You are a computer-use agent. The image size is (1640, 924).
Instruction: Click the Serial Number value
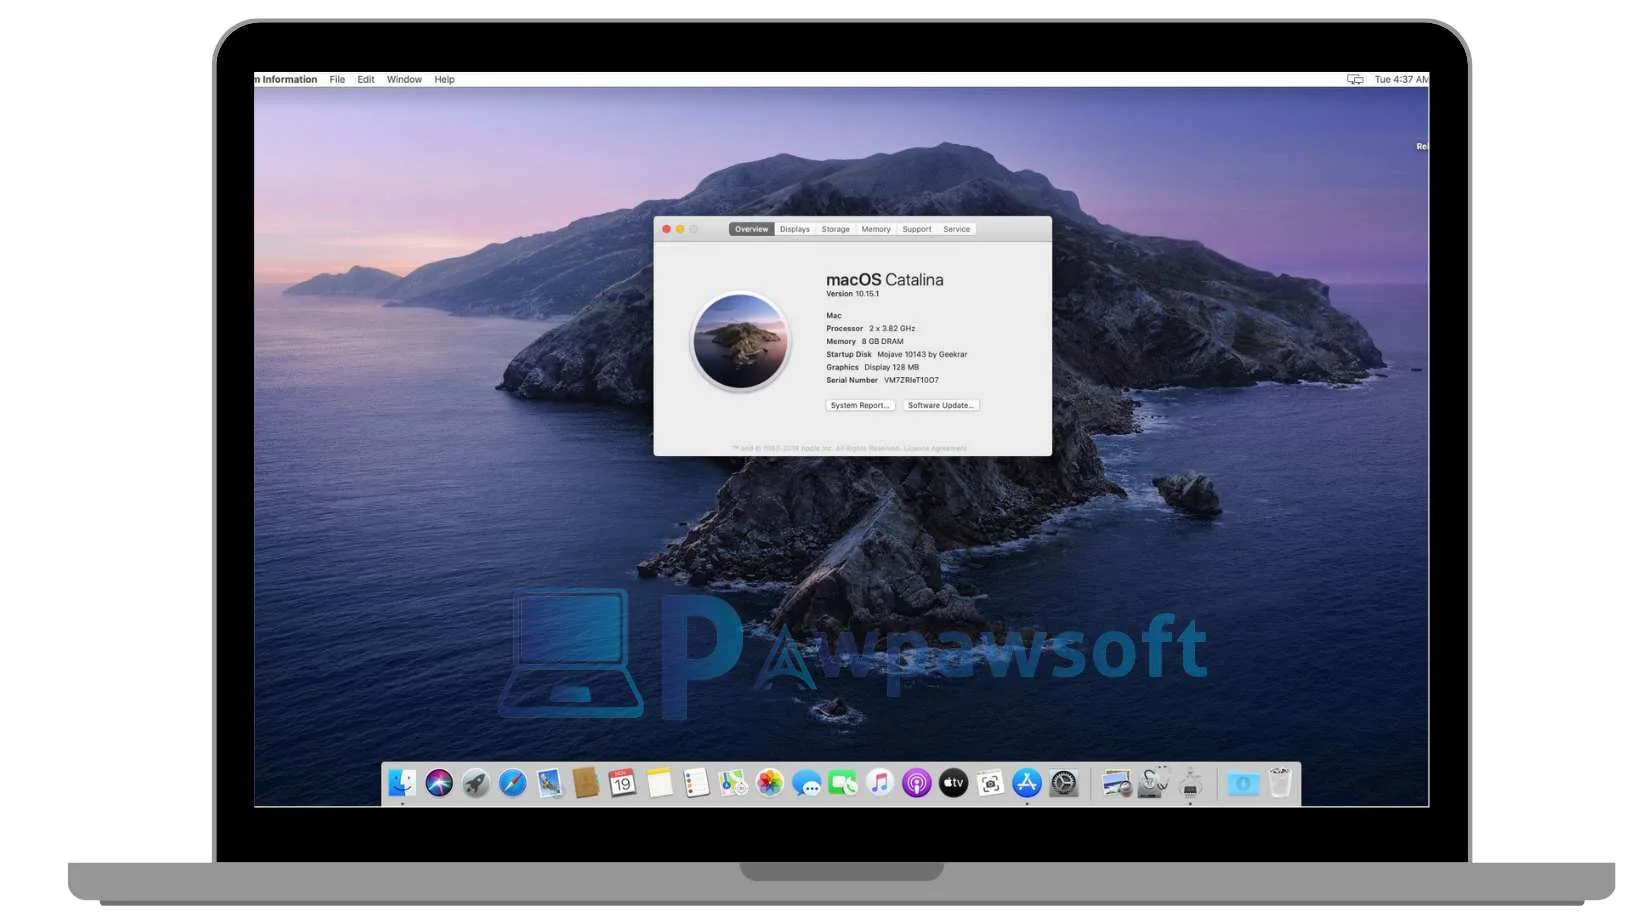click(911, 380)
